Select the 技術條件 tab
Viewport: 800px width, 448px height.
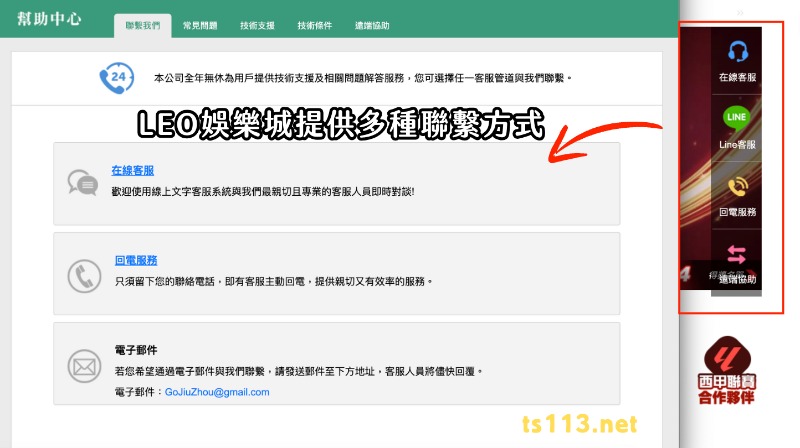click(315, 26)
